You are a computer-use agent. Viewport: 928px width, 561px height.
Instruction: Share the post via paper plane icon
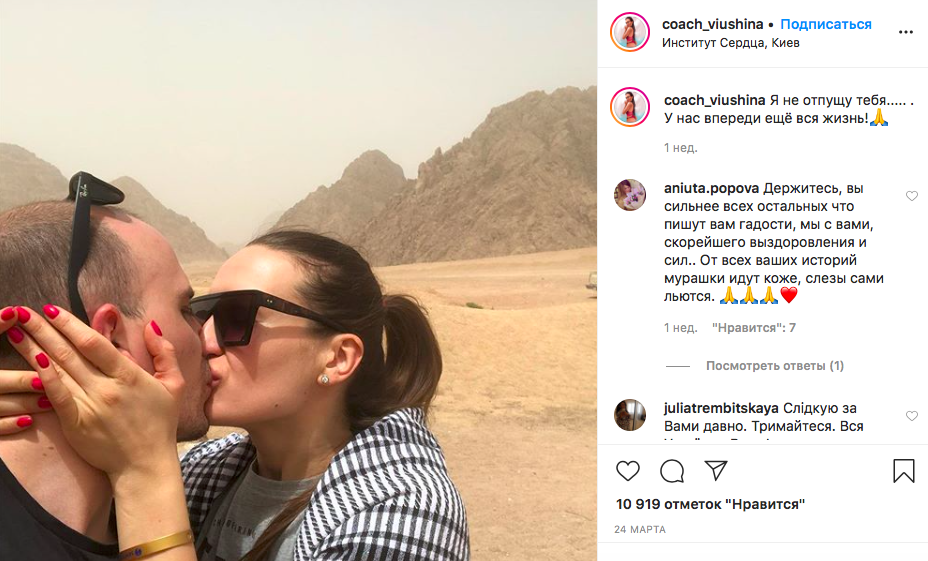pos(716,470)
